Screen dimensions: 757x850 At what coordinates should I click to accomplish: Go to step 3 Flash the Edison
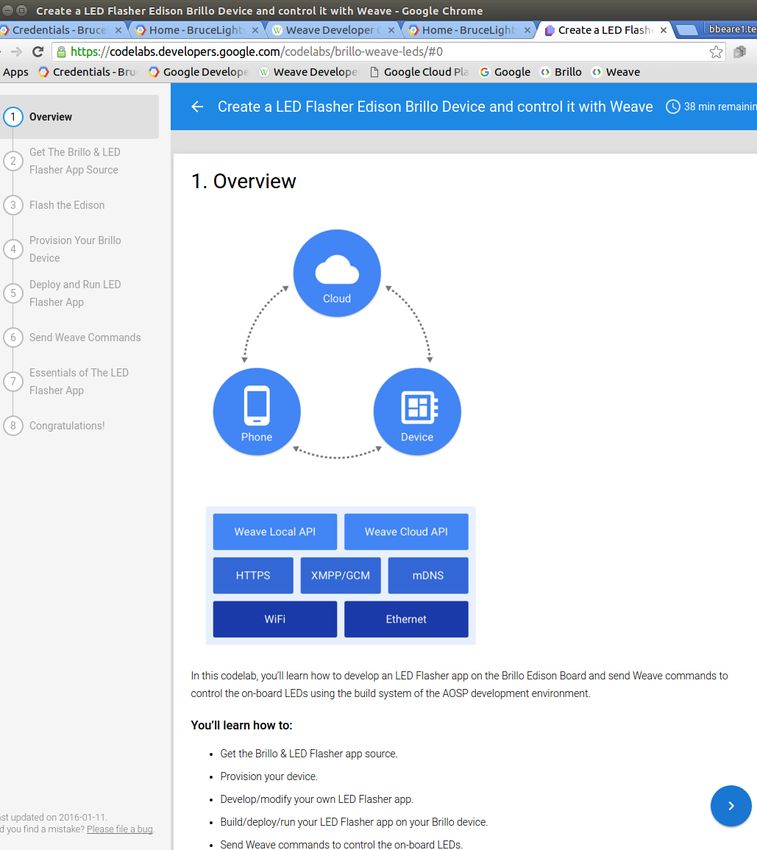click(x=79, y=205)
